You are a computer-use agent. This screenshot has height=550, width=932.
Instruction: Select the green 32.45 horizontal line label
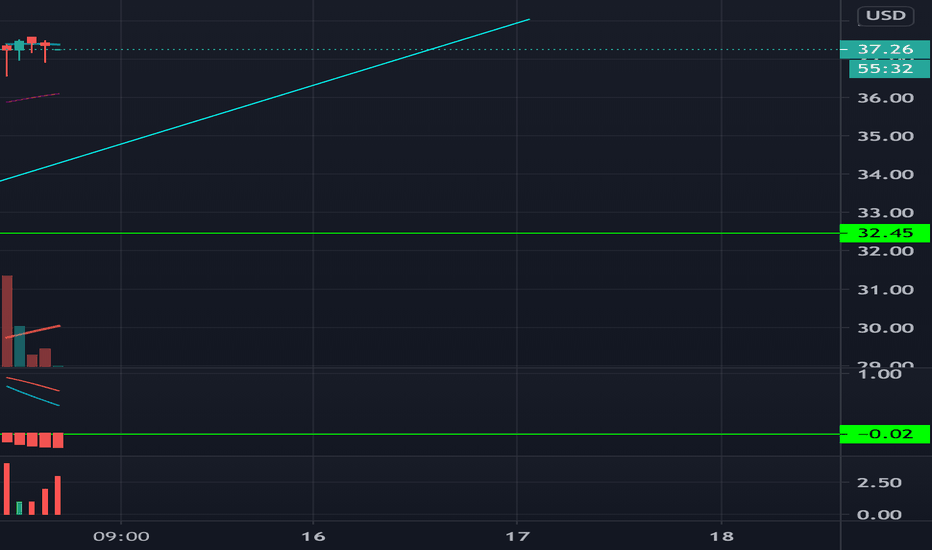(884, 233)
